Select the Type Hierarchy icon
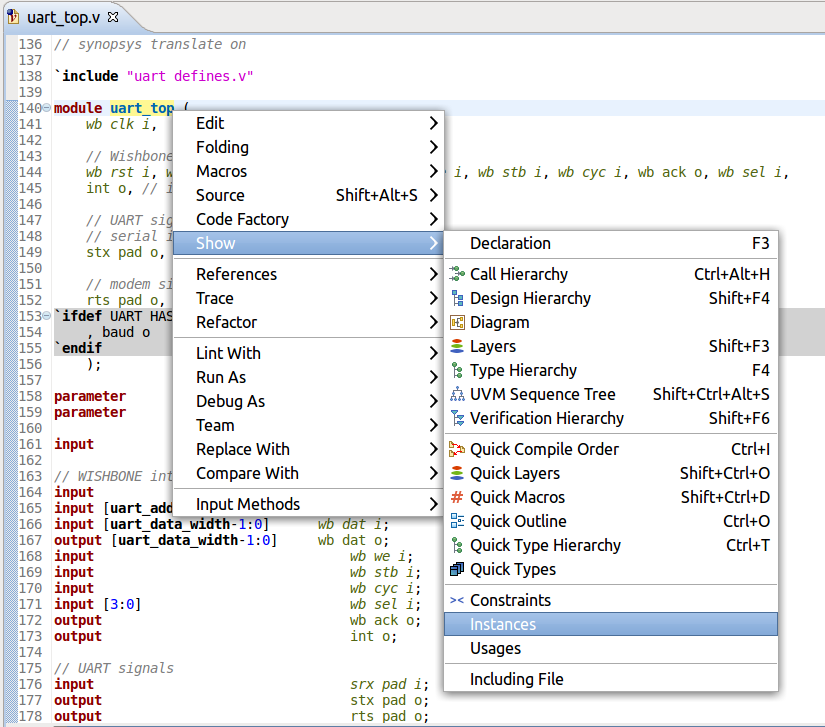Screen dimensions: 825x727 click(458, 370)
